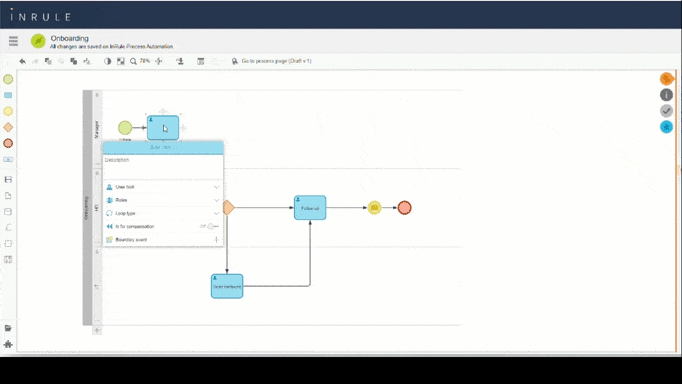The image size is (682, 384).
Task: Open the info panel icon
Action: (x=666, y=95)
